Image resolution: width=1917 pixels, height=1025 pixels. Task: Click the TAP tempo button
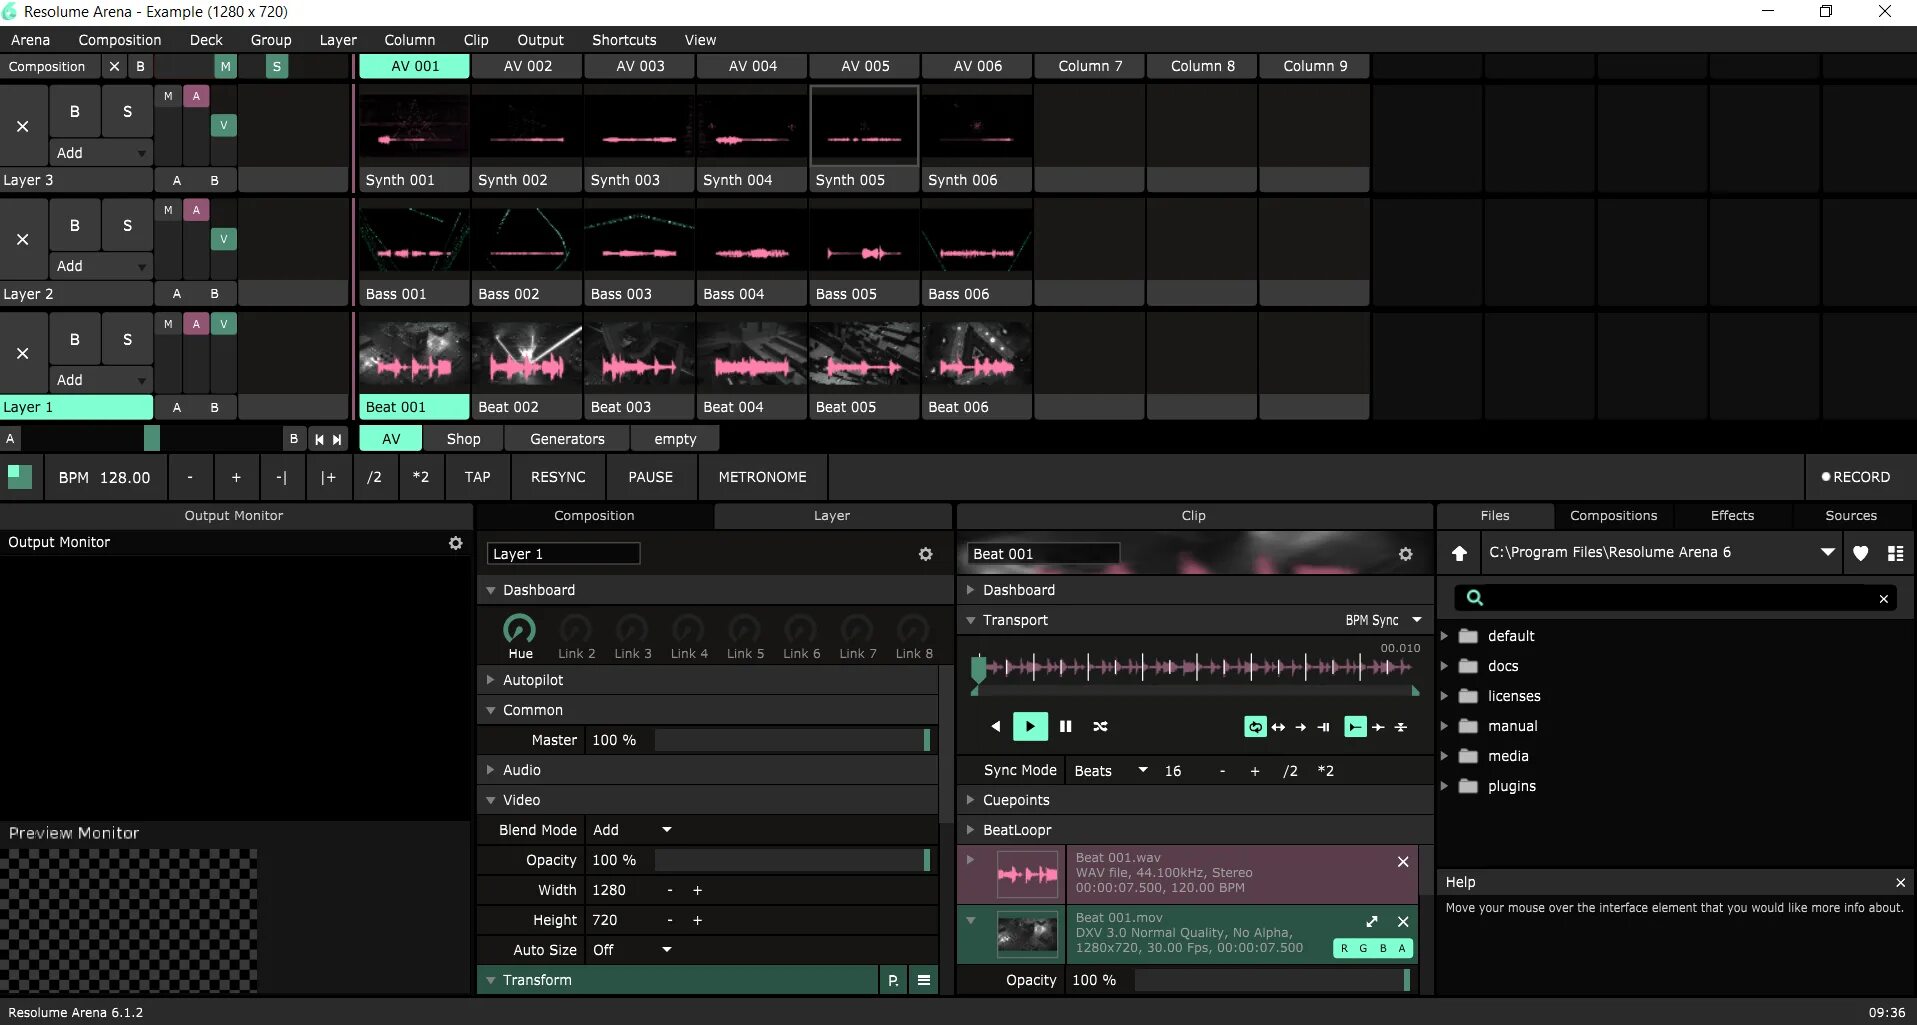[477, 477]
